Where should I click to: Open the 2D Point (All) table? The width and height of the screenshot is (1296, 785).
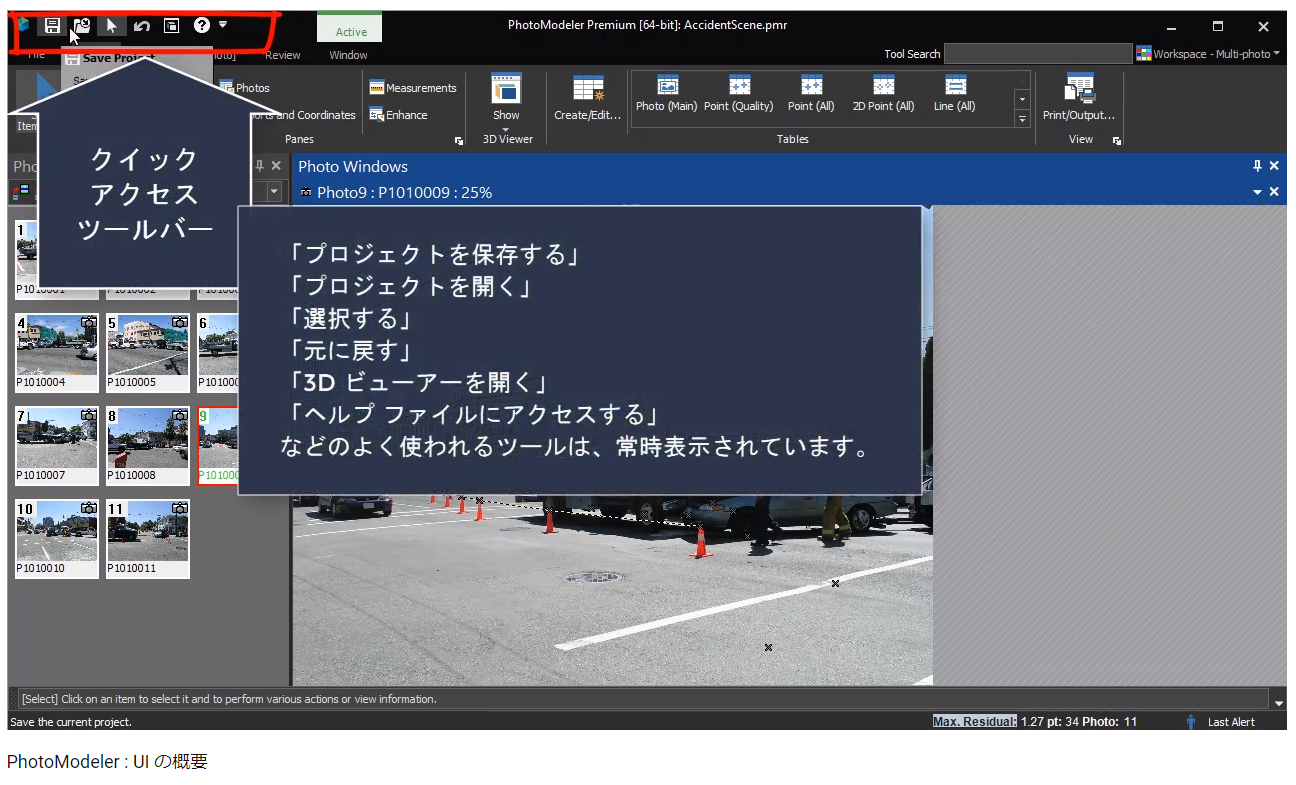tap(883, 95)
